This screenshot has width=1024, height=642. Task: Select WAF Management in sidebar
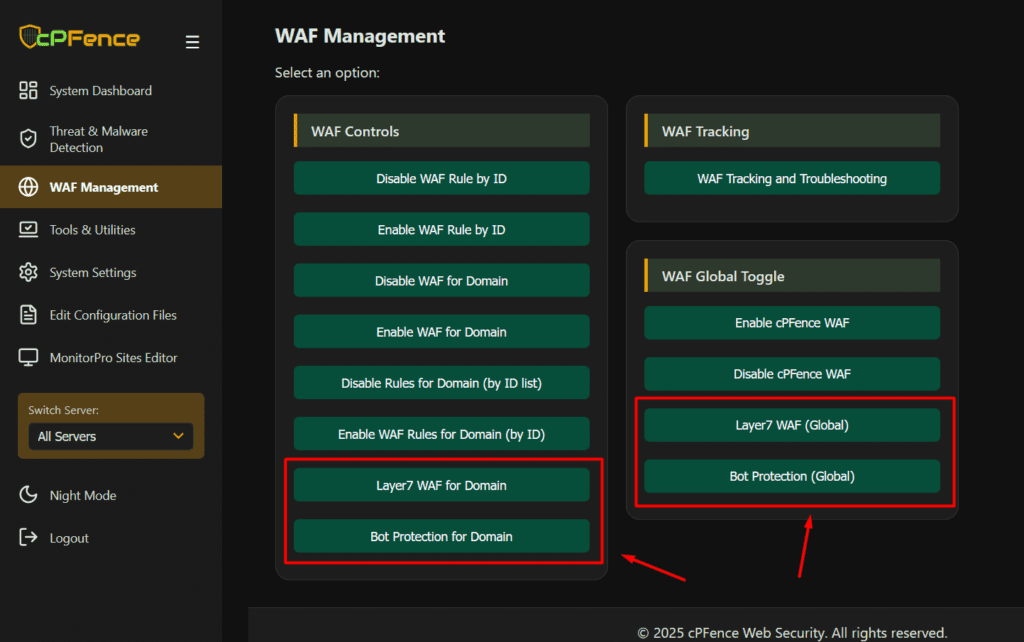[x=111, y=187]
